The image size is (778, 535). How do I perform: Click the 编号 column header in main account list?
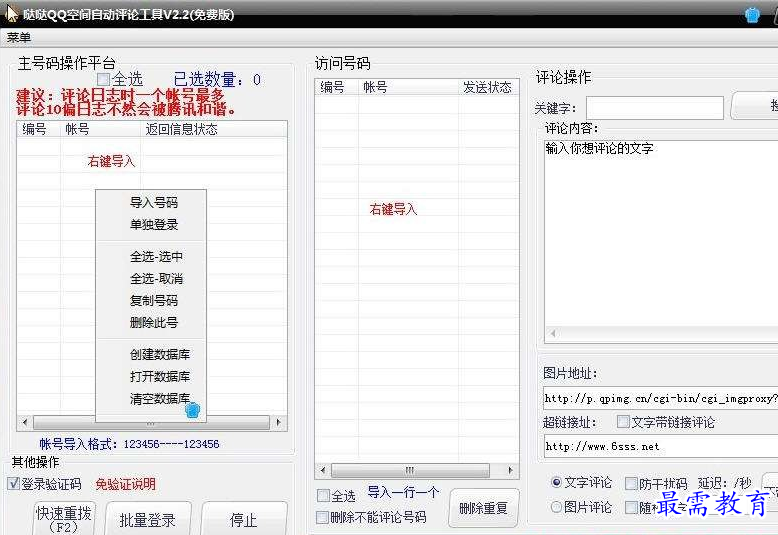tap(39, 129)
